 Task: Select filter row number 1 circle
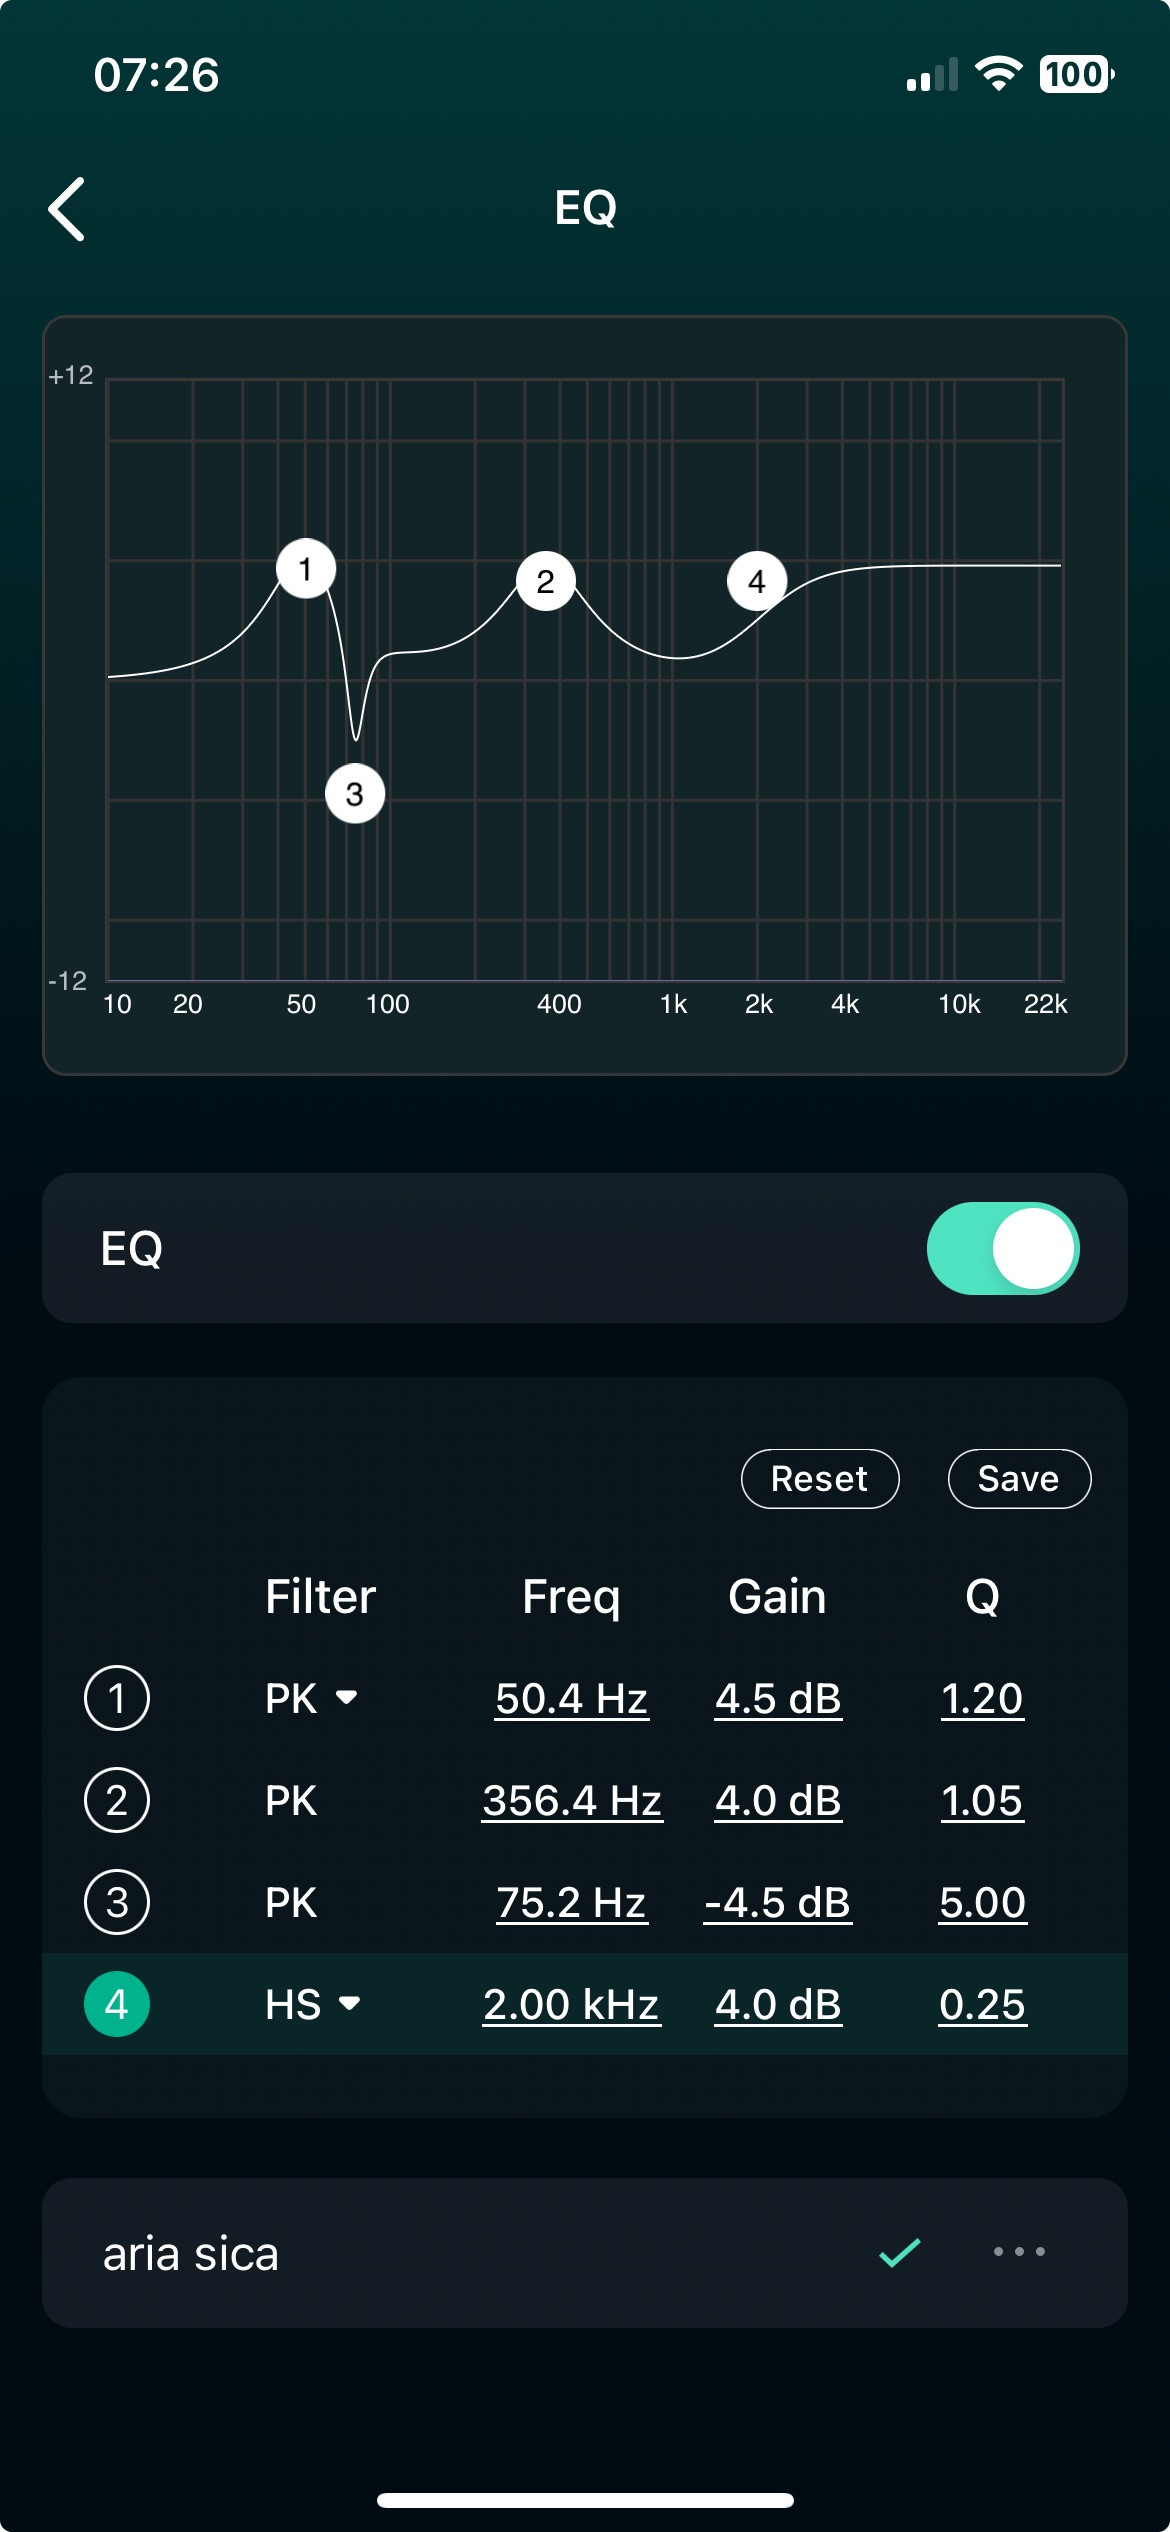click(x=117, y=1698)
